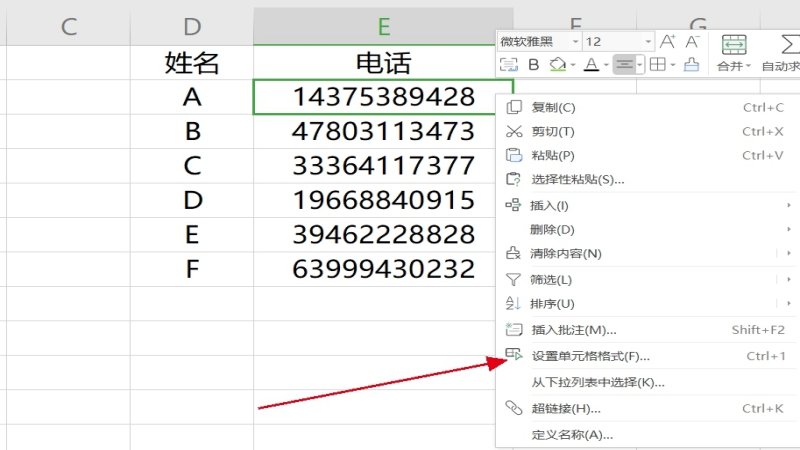Toggle center alignment in mini toolbar
Image resolution: width=800 pixels, height=450 pixels.
click(626, 65)
